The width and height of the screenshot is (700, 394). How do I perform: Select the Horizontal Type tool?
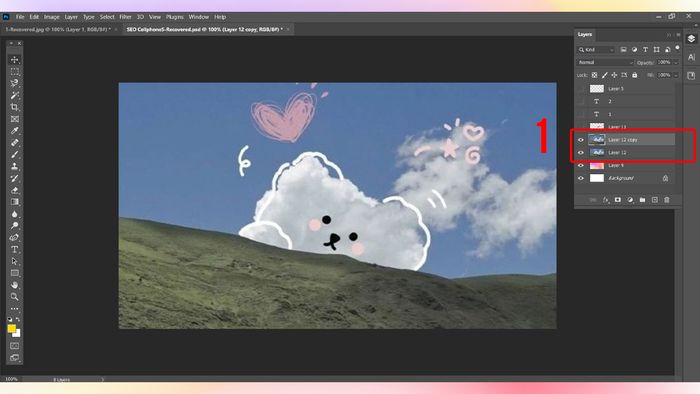[x=15, y=249]
